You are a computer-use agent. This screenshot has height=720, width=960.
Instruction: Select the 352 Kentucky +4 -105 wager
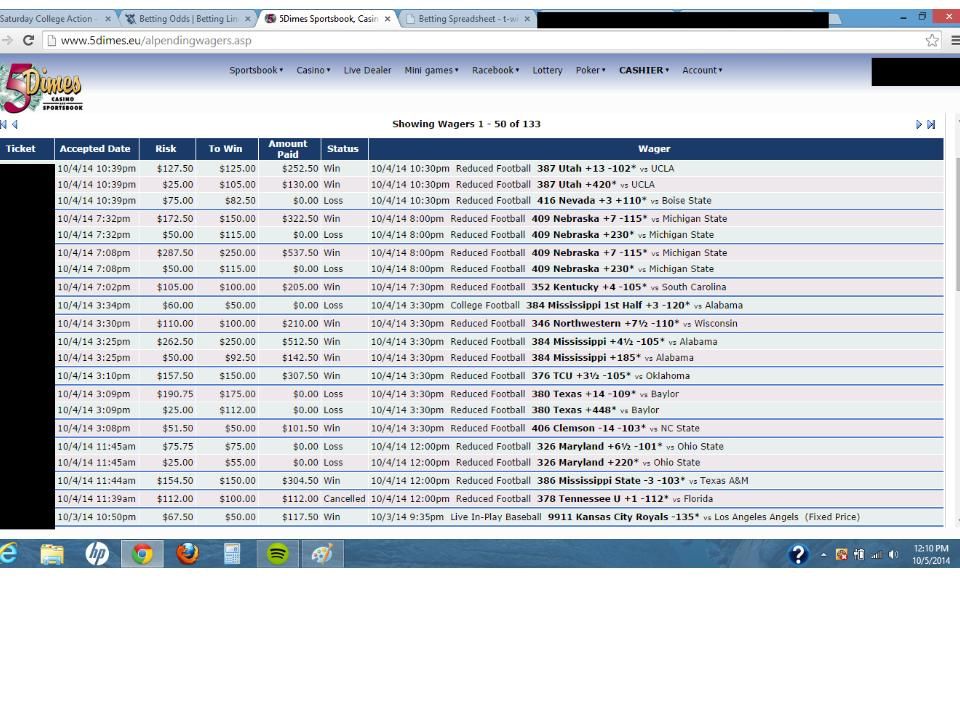pos(589,287)
